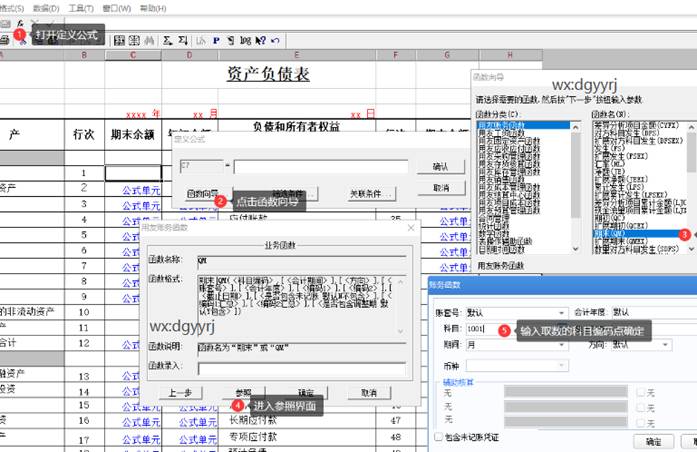
Task: Click 公式单元 in column D row 17
Action: [198, 439]
